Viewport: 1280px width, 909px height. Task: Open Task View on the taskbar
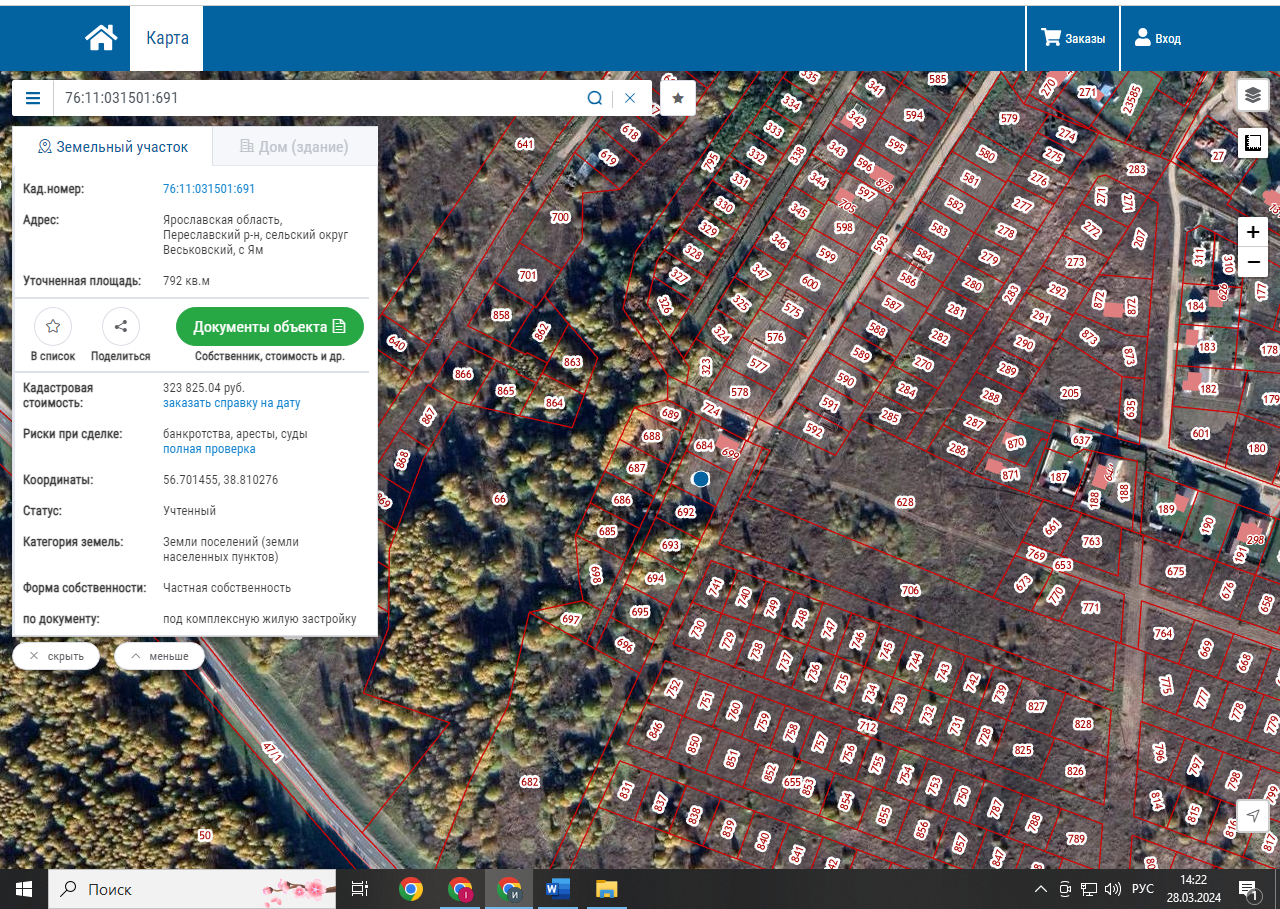coord(360,888)
